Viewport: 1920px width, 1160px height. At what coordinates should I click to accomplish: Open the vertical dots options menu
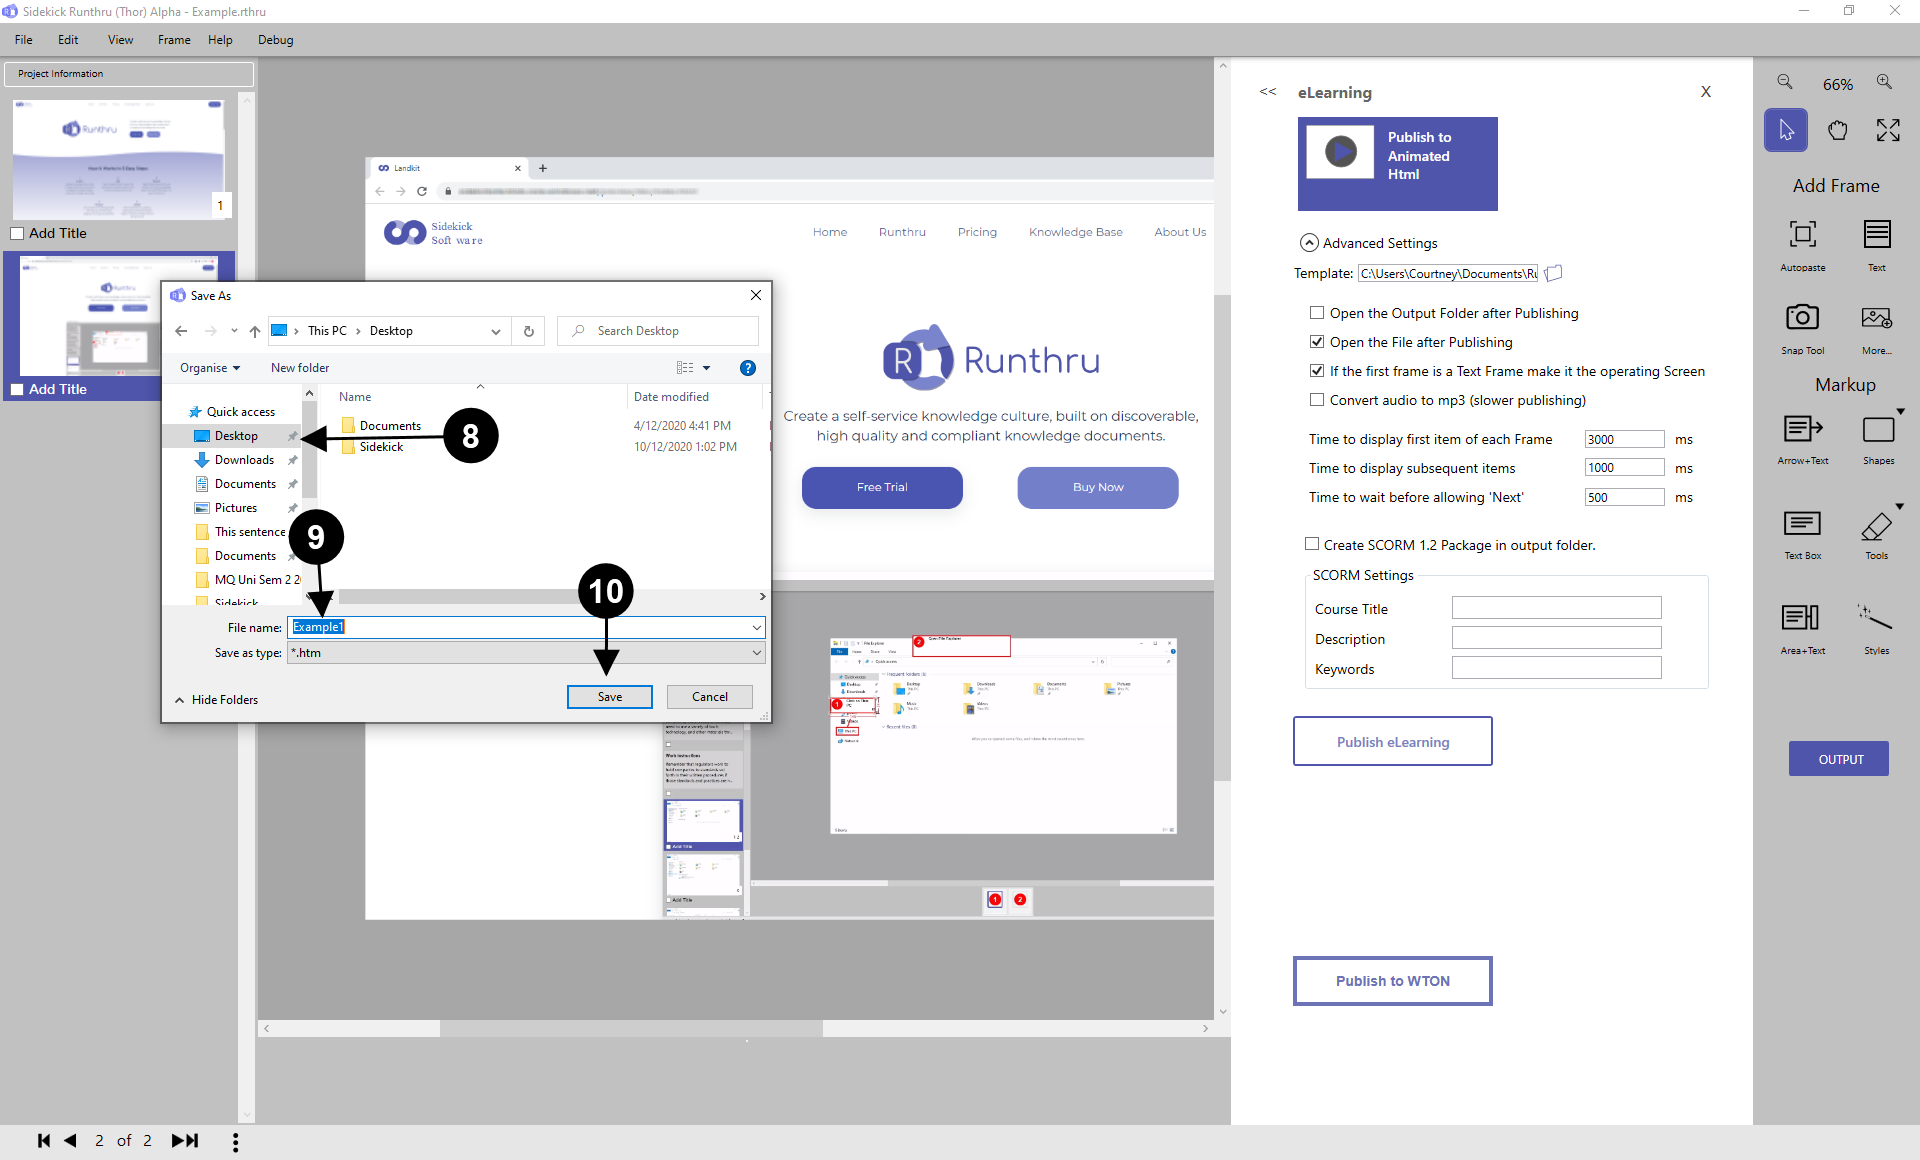coord(235,1142)
